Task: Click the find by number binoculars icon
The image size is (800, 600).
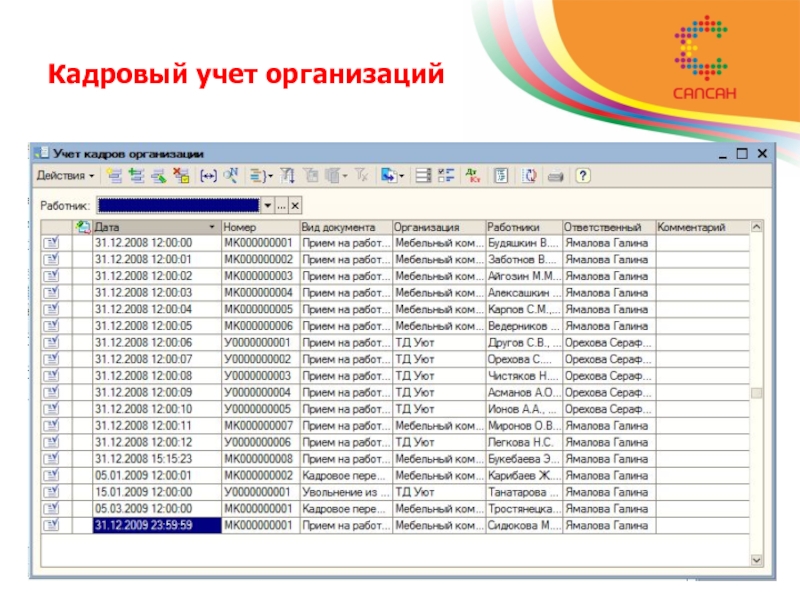Action: point(231,176)
